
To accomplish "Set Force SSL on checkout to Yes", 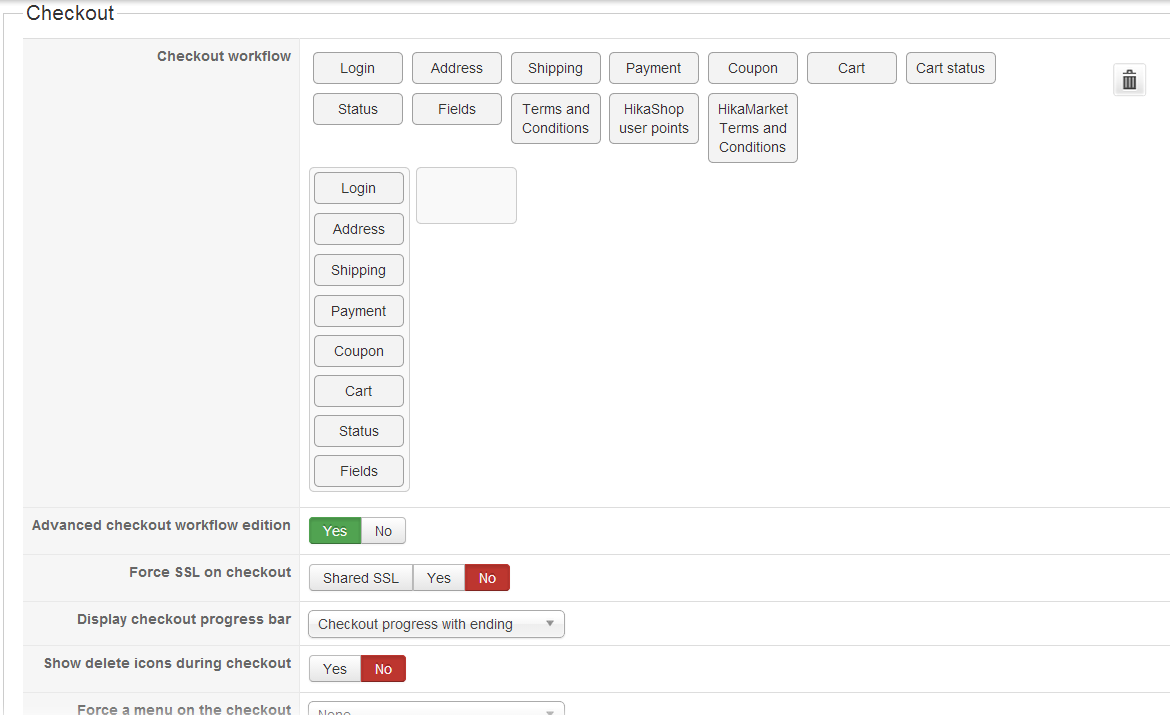I will [x=439, y=578].
